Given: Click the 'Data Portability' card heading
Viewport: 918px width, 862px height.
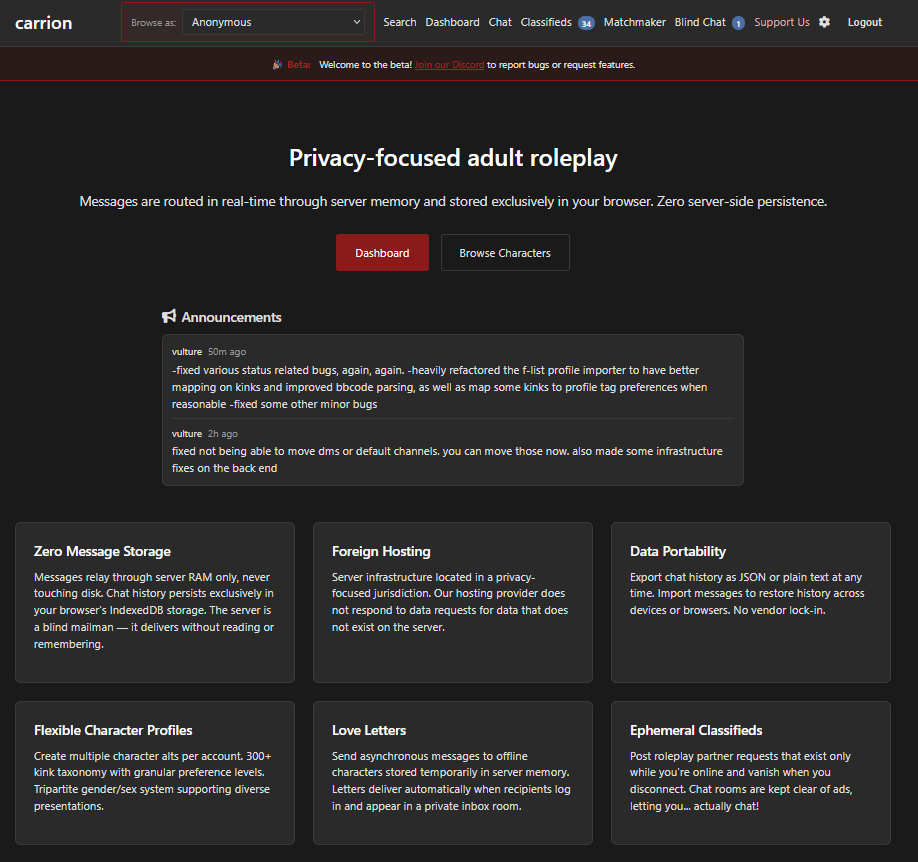Looking at the screenshot, I should click(678, 551).
